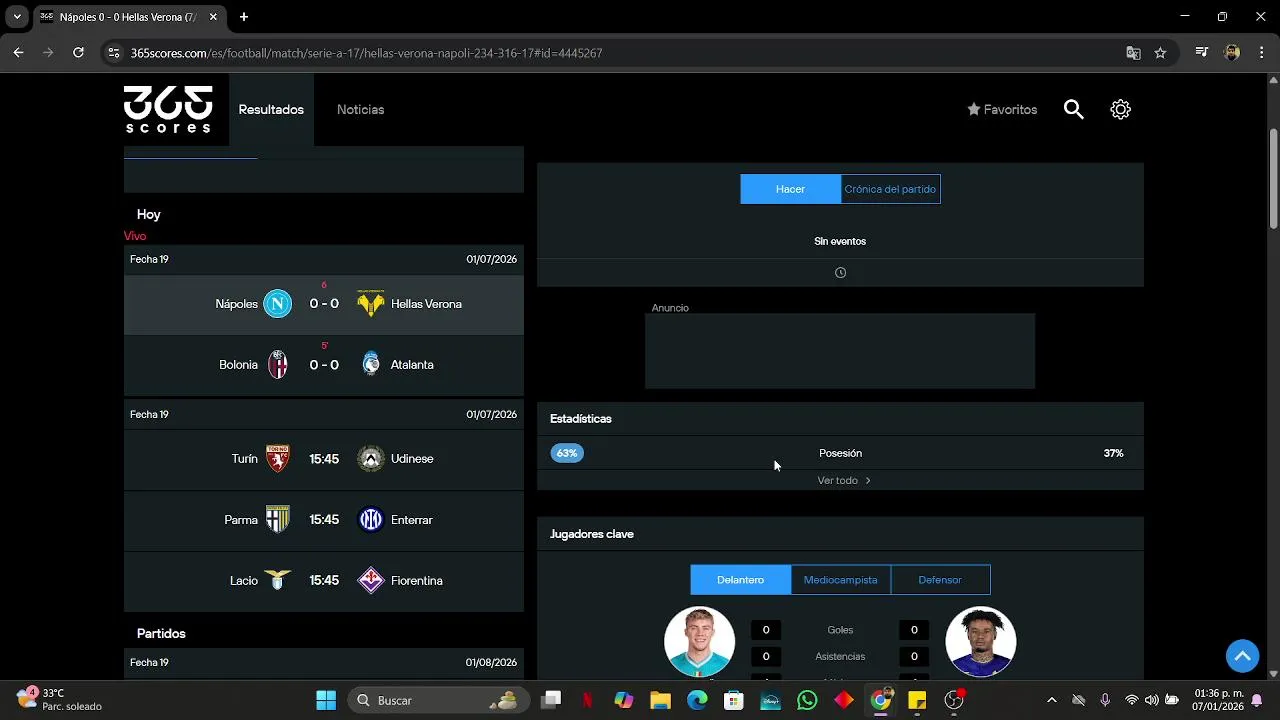
Task: Click the Bolonia team crest
Action: [277, 365]
